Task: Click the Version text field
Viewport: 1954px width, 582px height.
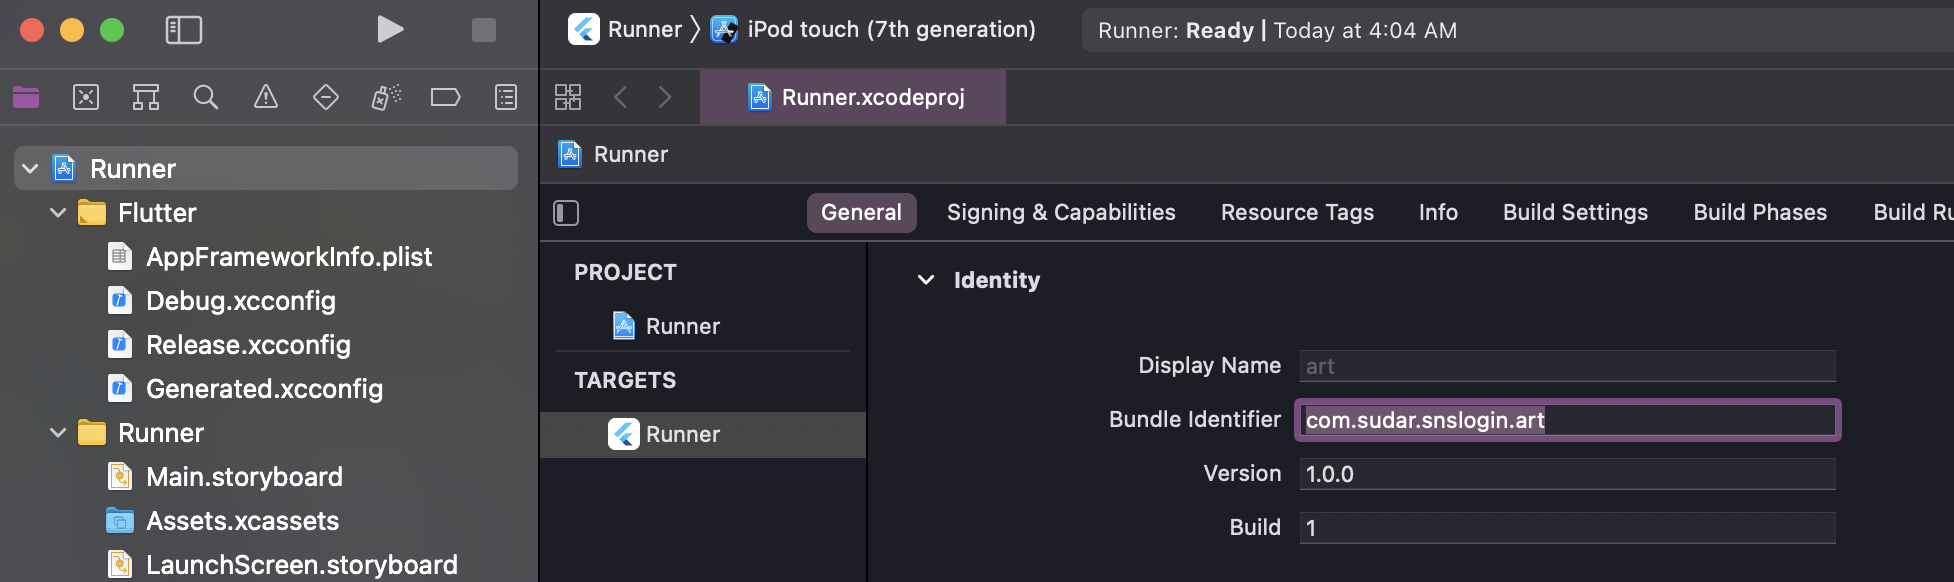Action: (x=1566, y=474)
